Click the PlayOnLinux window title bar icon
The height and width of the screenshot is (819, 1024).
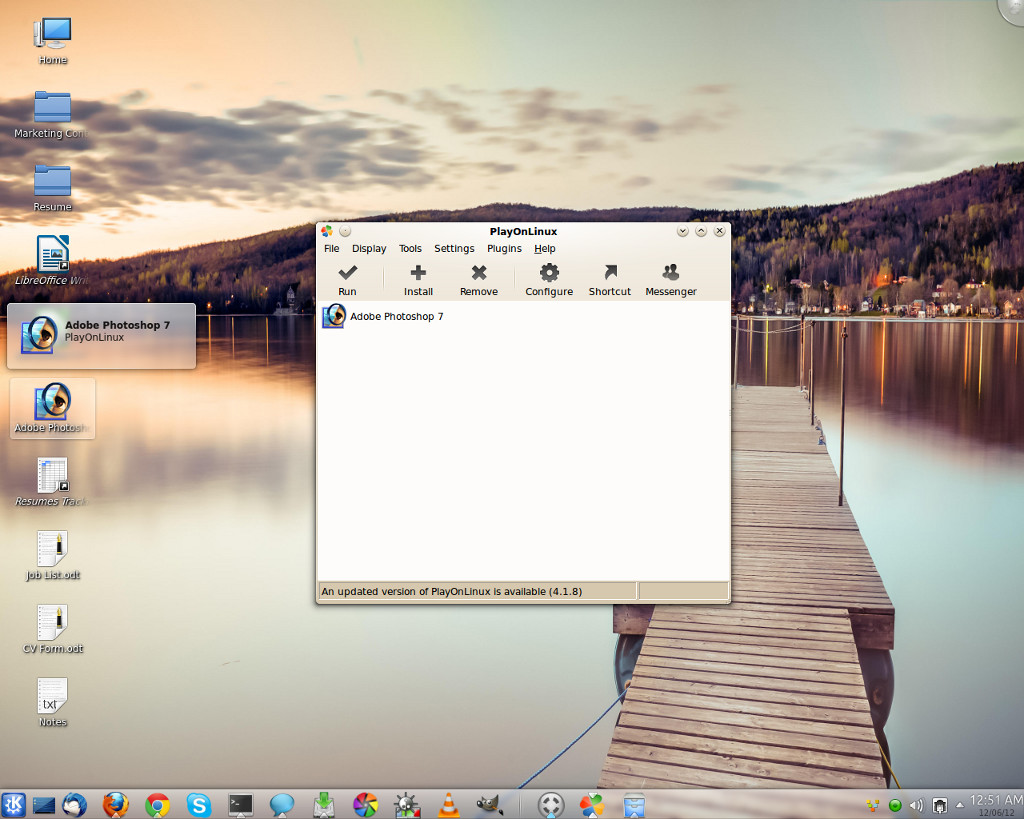[327, 231]
